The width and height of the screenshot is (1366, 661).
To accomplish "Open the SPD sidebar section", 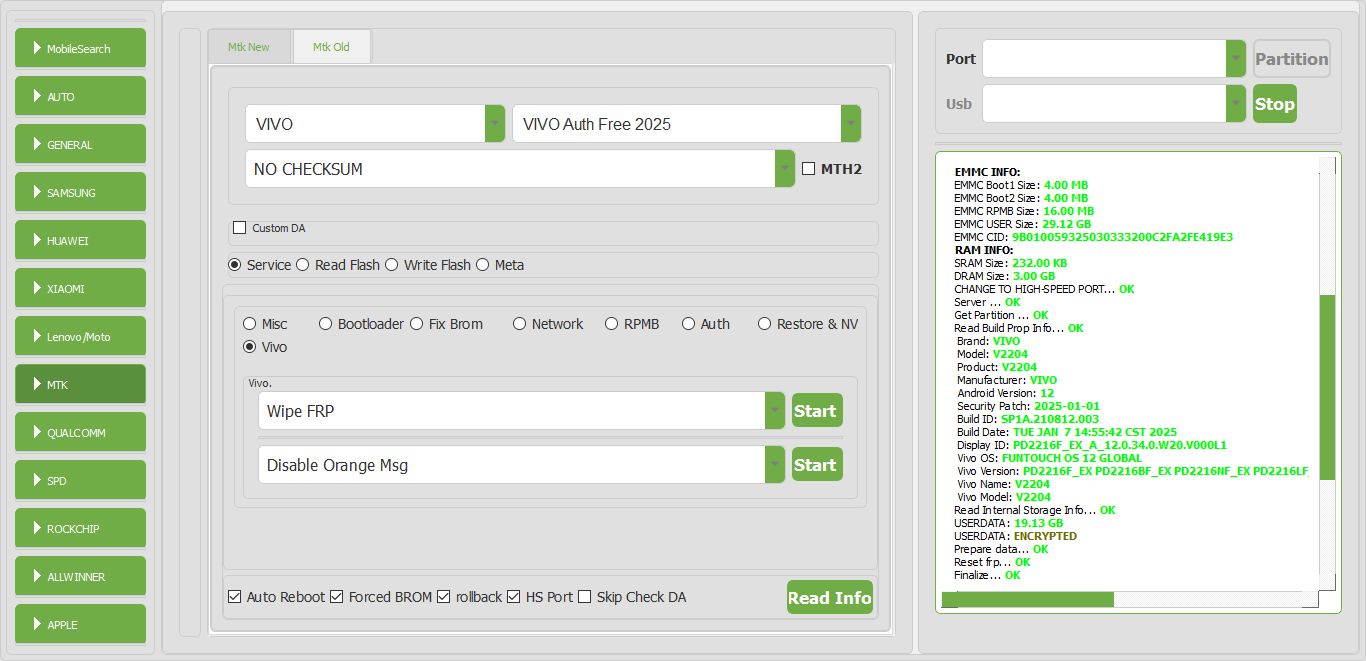I will 80,480.
